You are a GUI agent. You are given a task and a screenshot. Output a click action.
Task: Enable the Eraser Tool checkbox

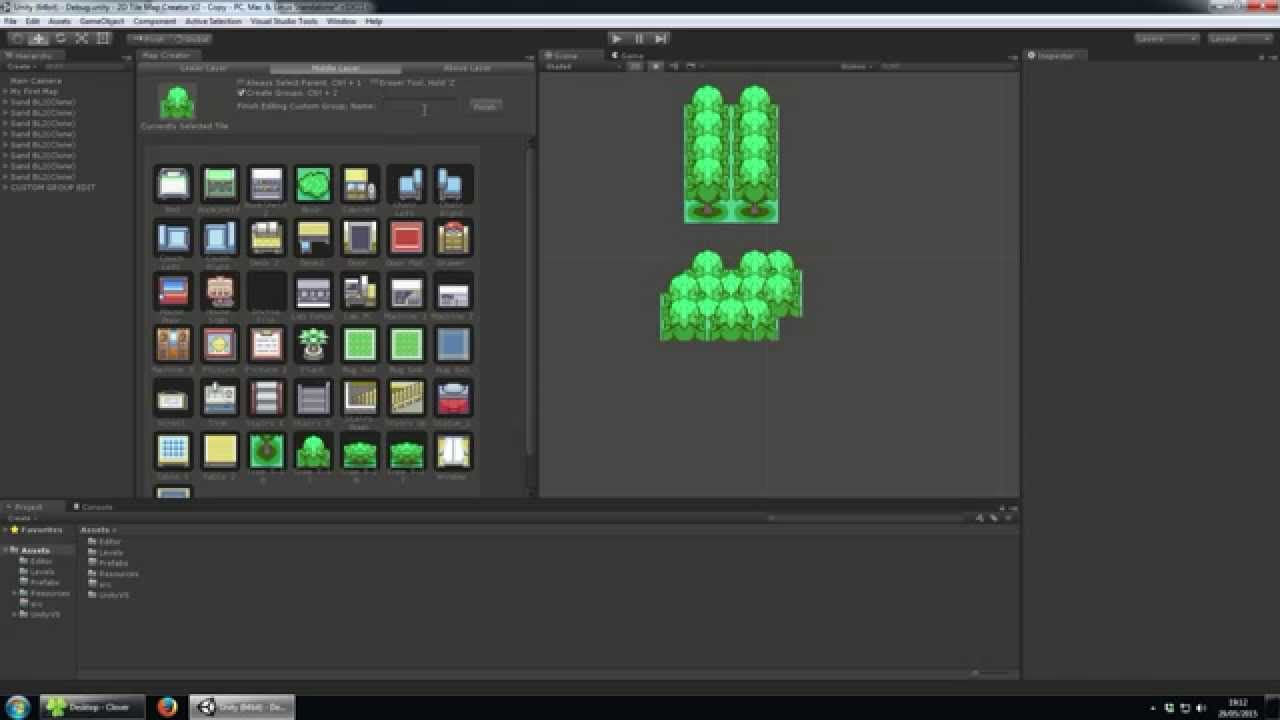(x=374, y=82)
